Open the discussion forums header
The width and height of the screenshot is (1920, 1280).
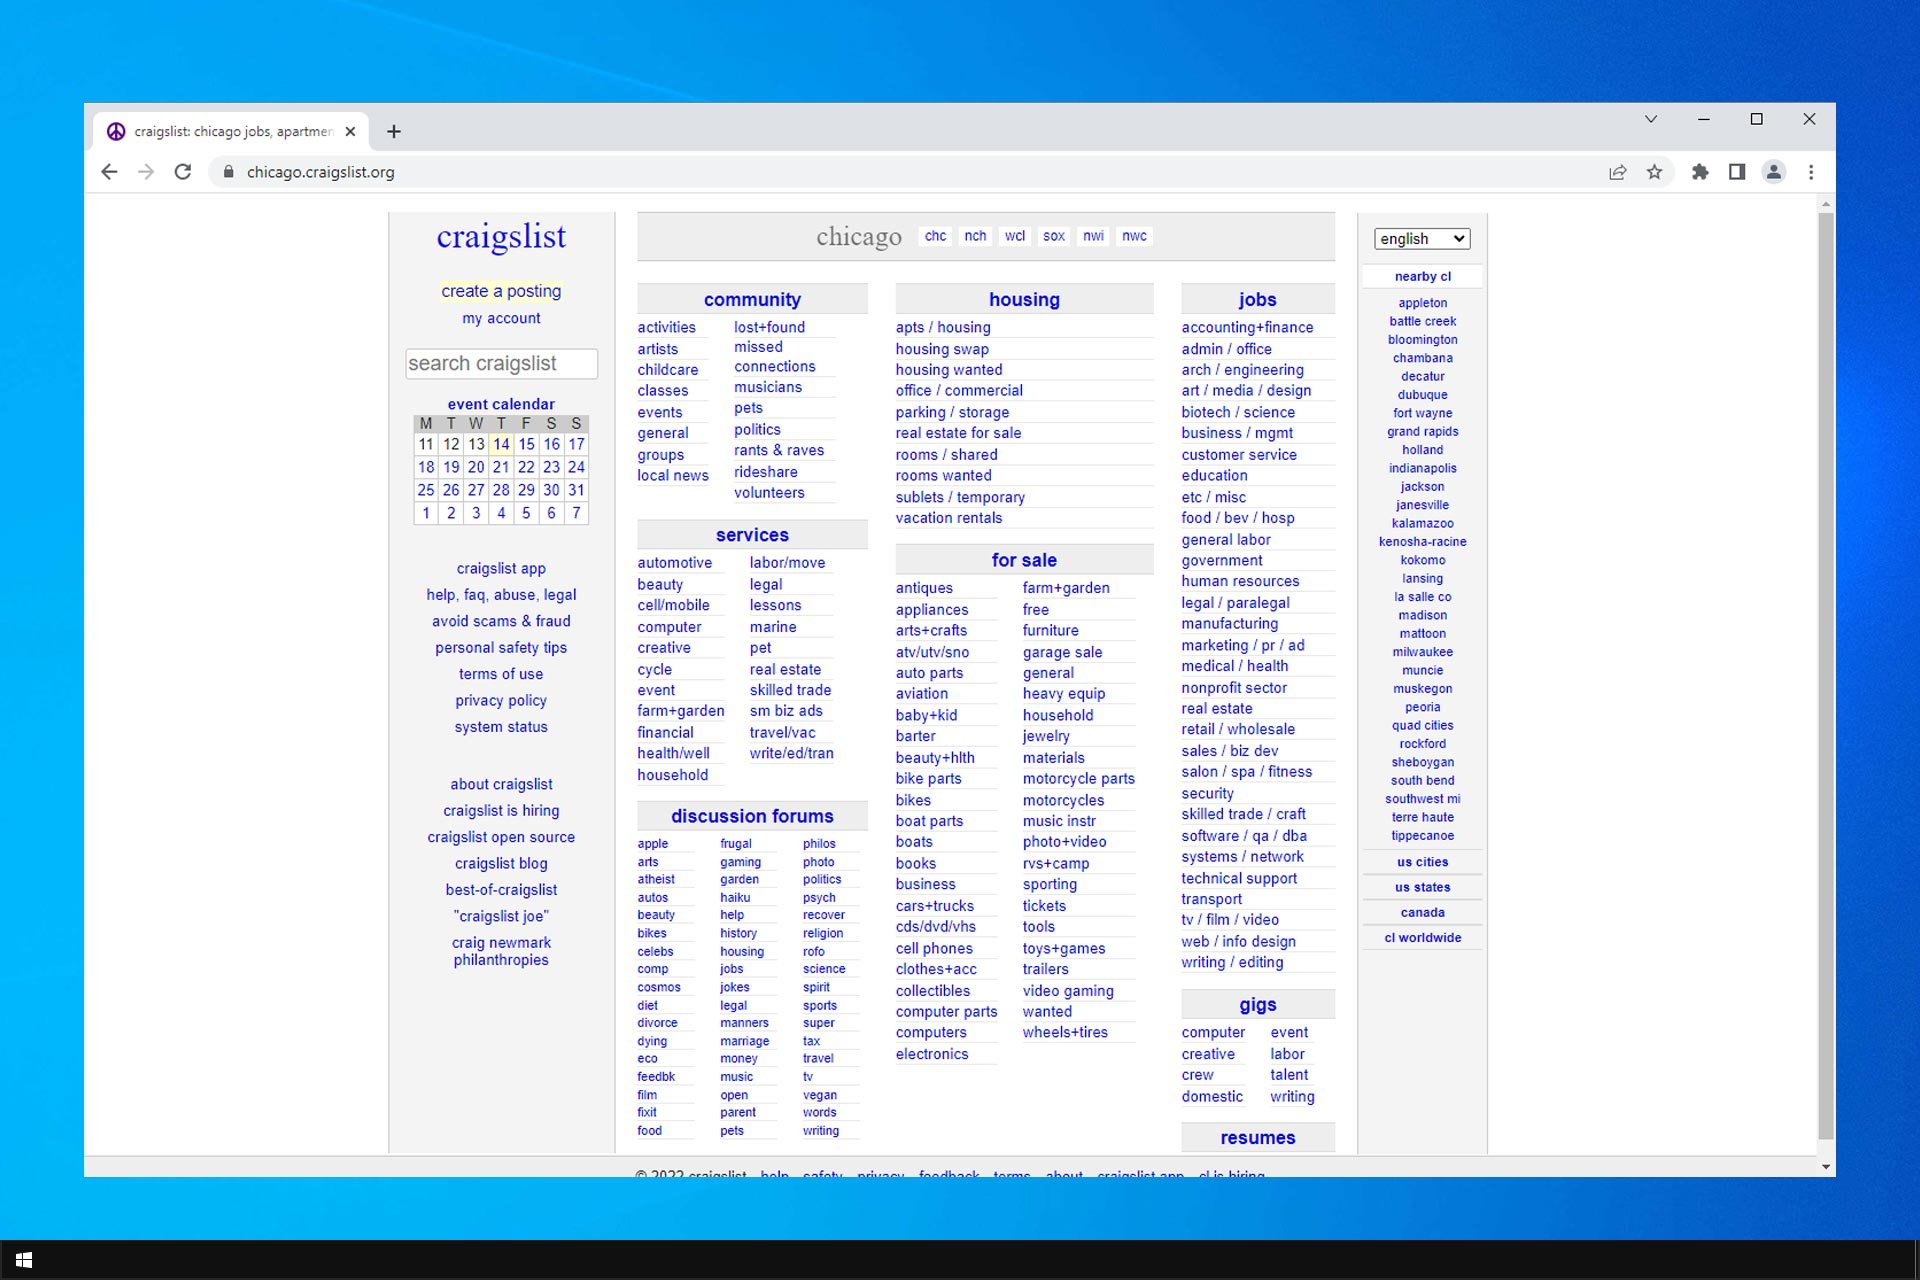[x=752, y=816]
